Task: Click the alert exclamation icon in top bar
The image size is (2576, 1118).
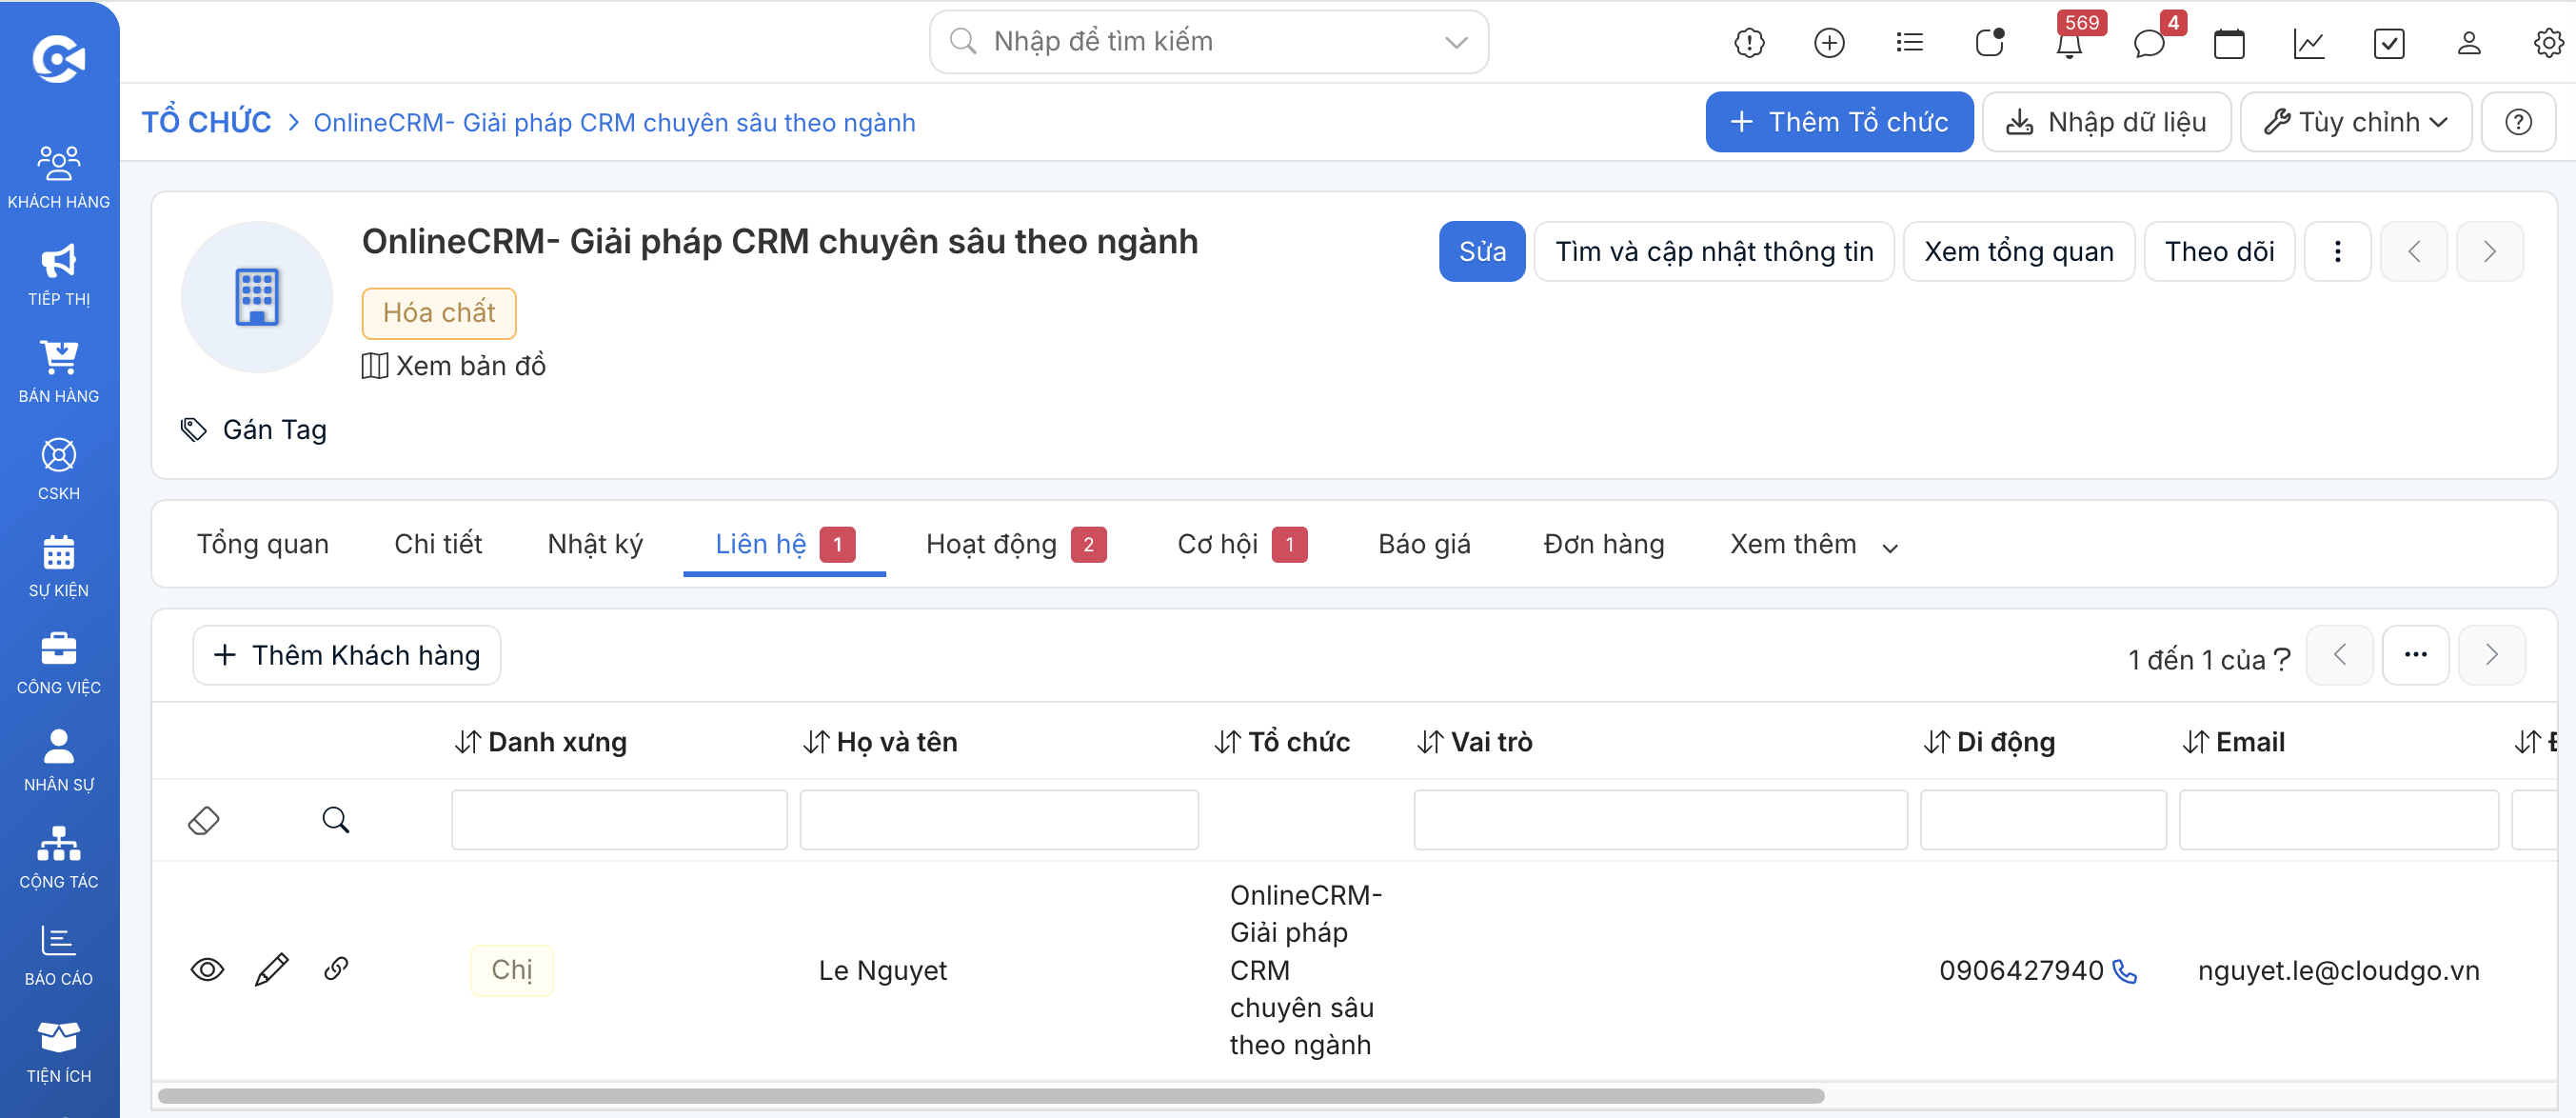Action: coord(1749,42)
